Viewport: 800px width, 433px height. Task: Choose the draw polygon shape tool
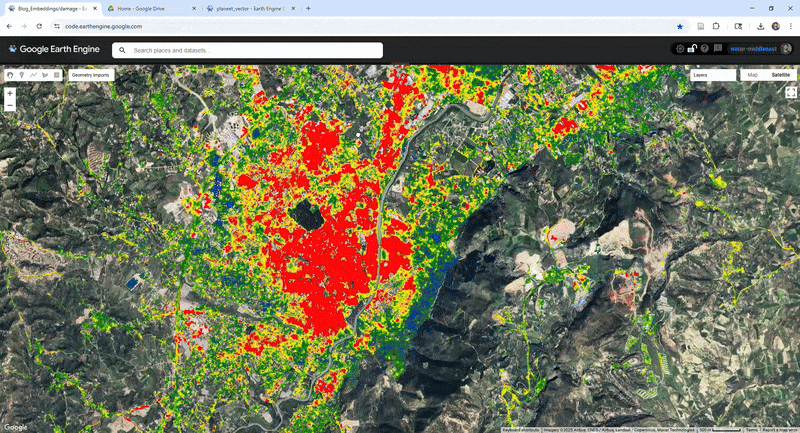pos(45,75)
